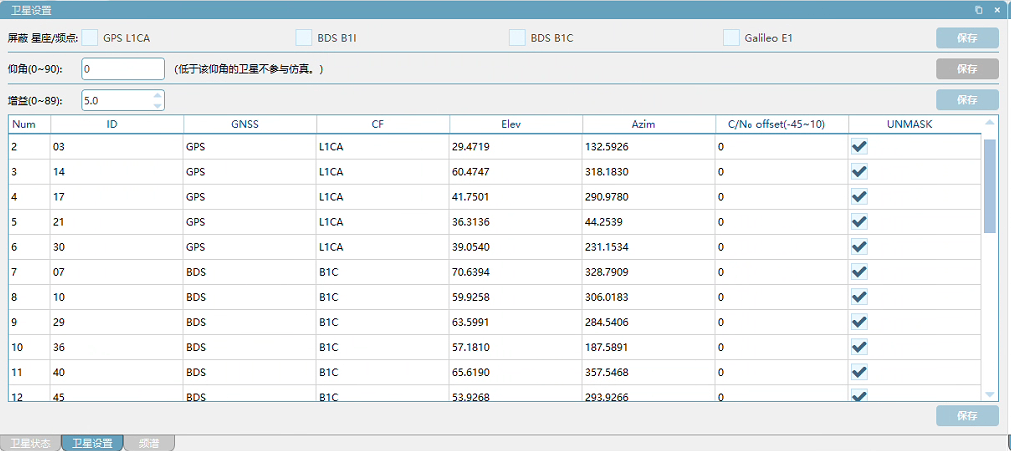The height and width of the screenshot is (451, 1011).
Task: Click the scroll up arrow of satellite table
Action: point(990,123)
